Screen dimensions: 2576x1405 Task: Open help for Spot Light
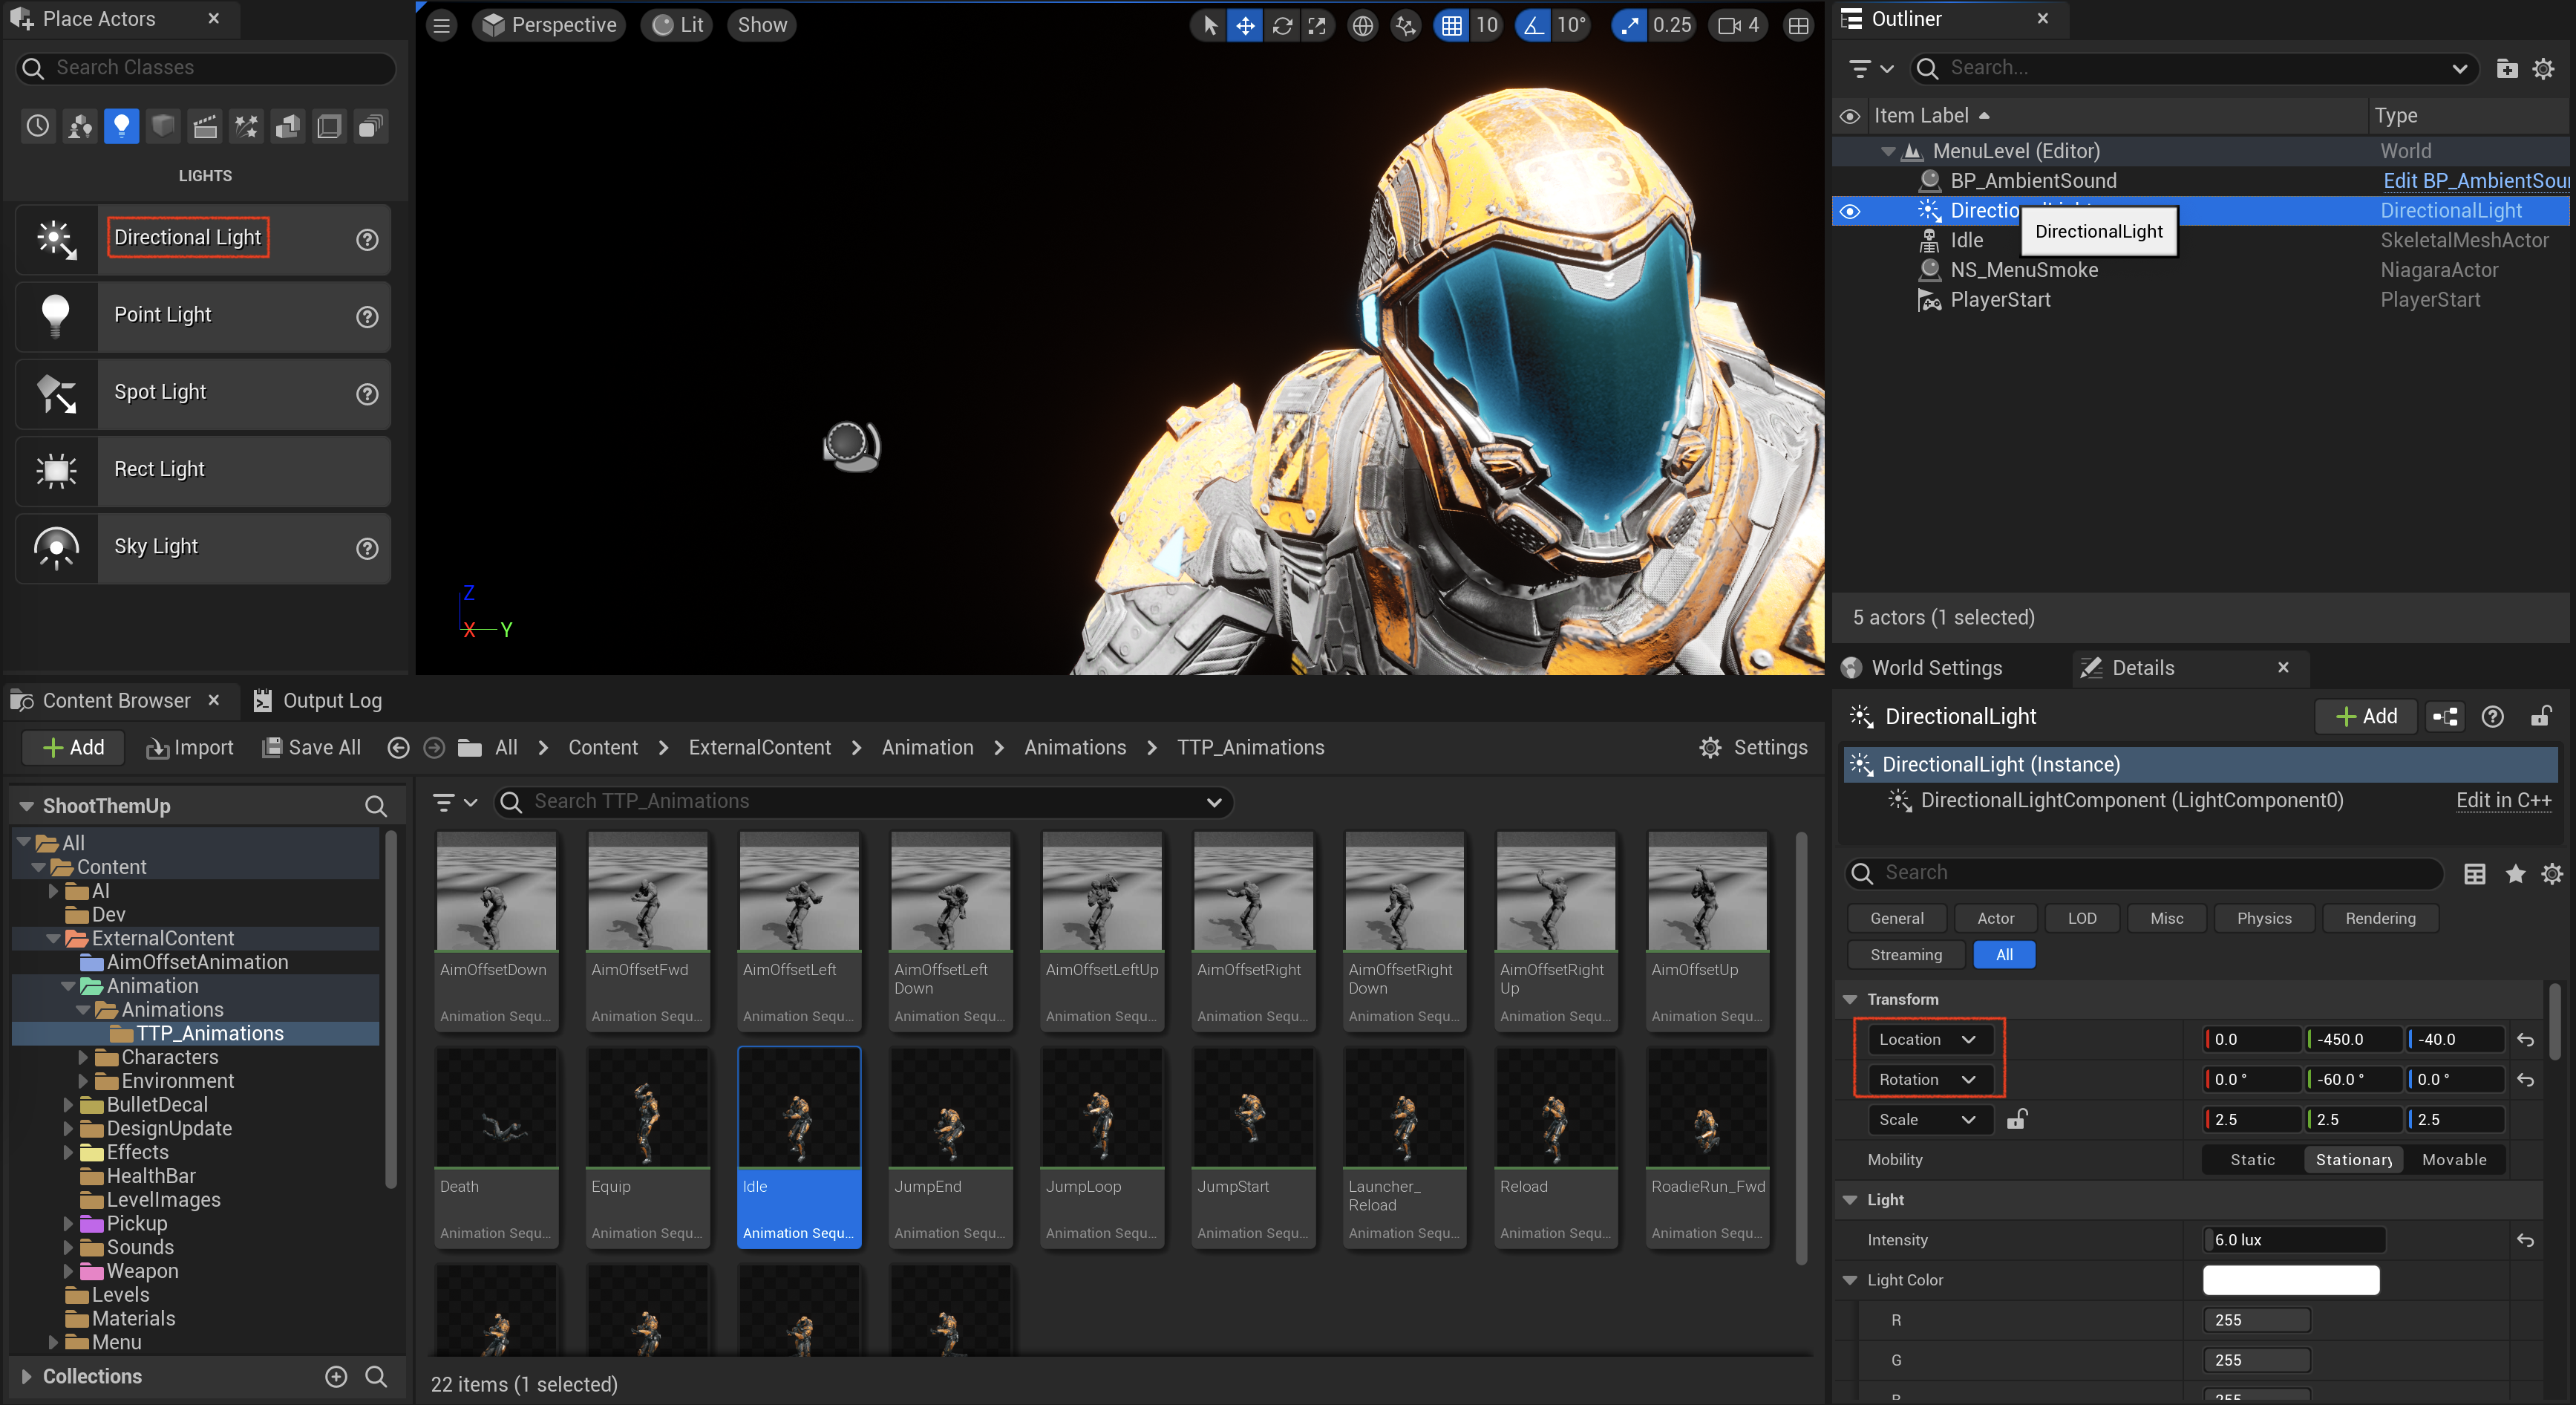coord(367,394)
